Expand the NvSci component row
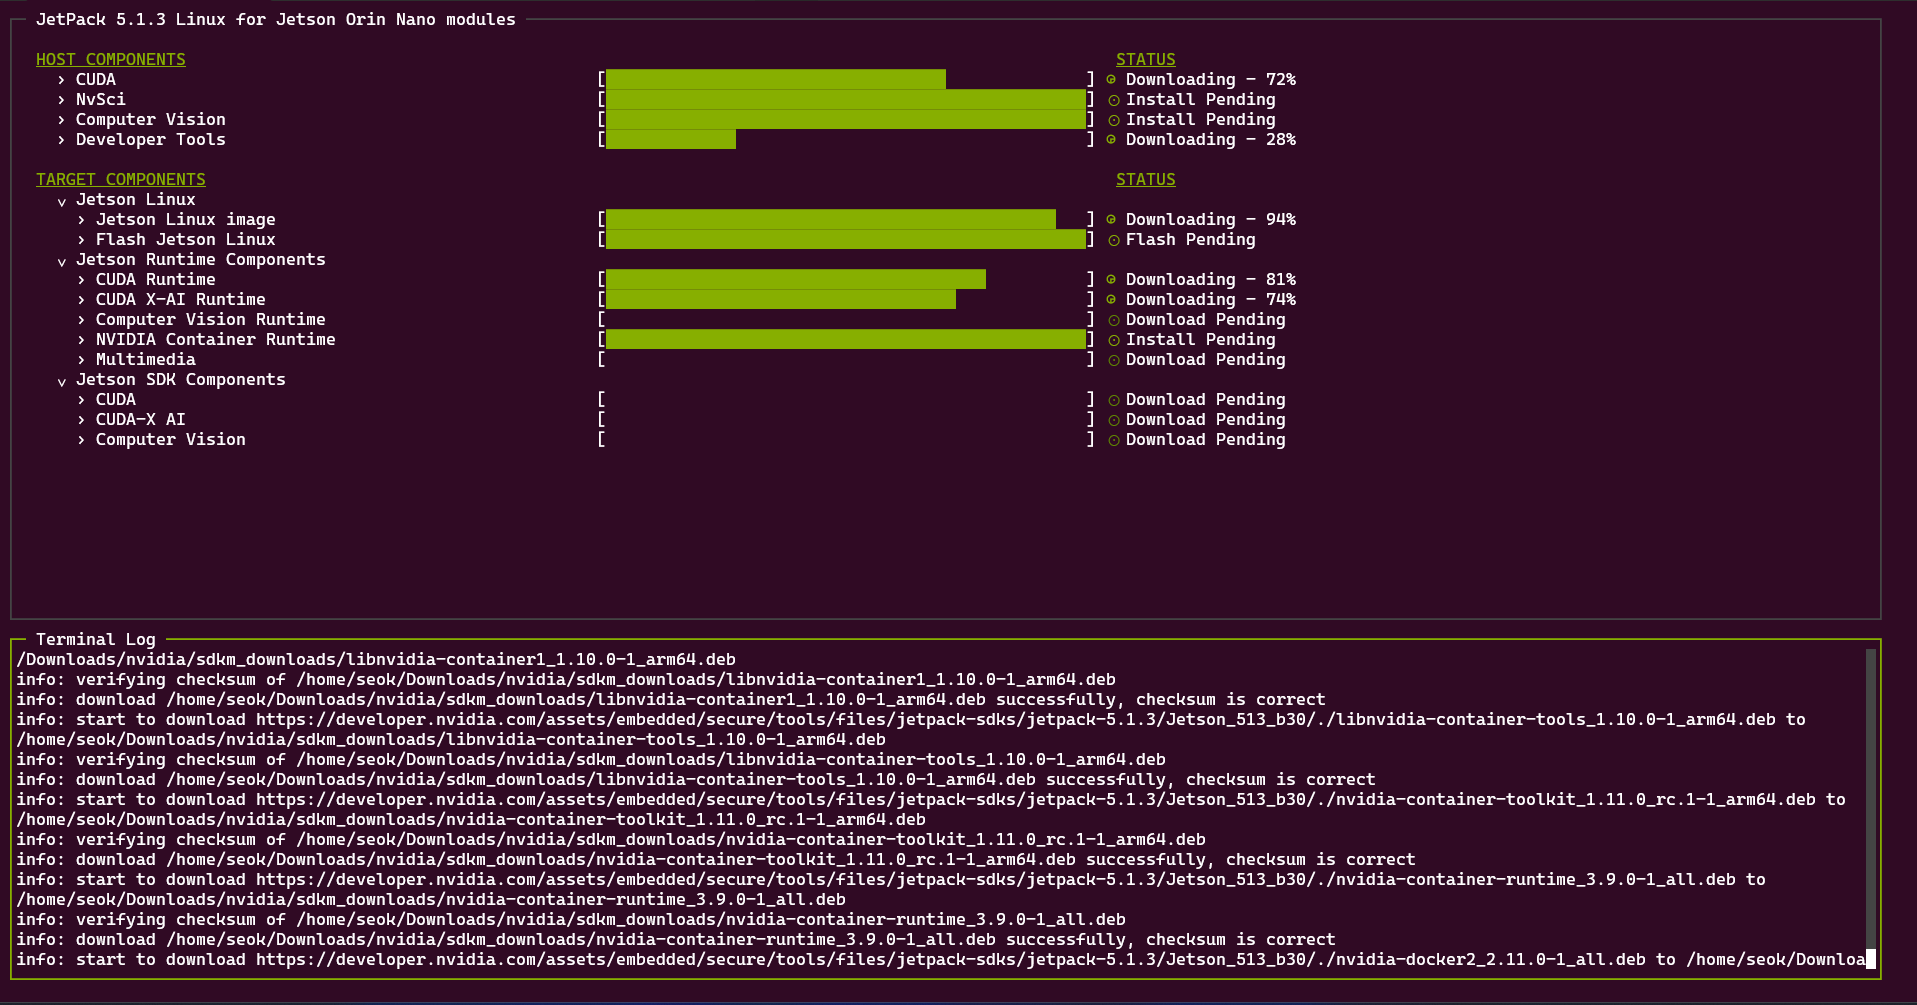The height and width of the screenshot is (1005, 1917). click(61, 100)
